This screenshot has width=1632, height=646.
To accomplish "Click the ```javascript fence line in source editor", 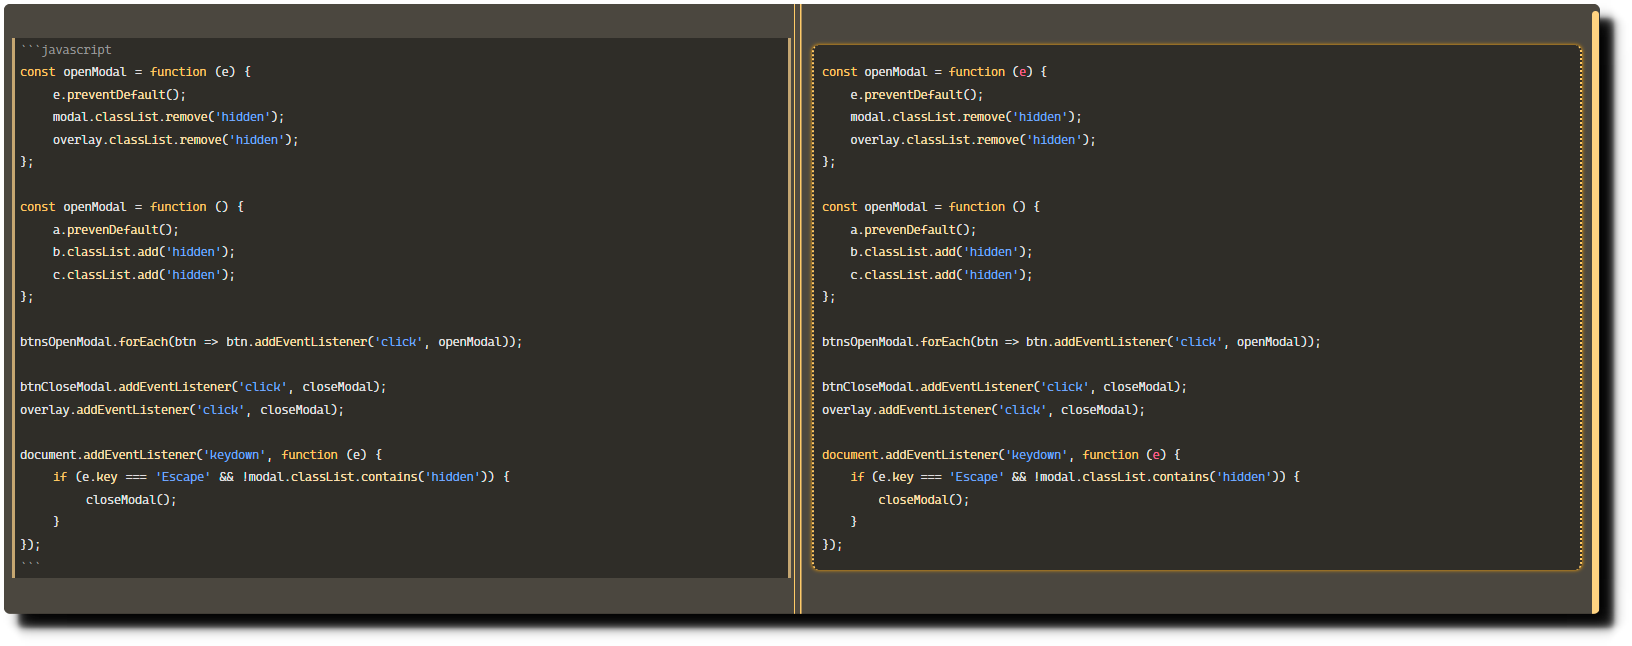I will (x=66, y=50).
